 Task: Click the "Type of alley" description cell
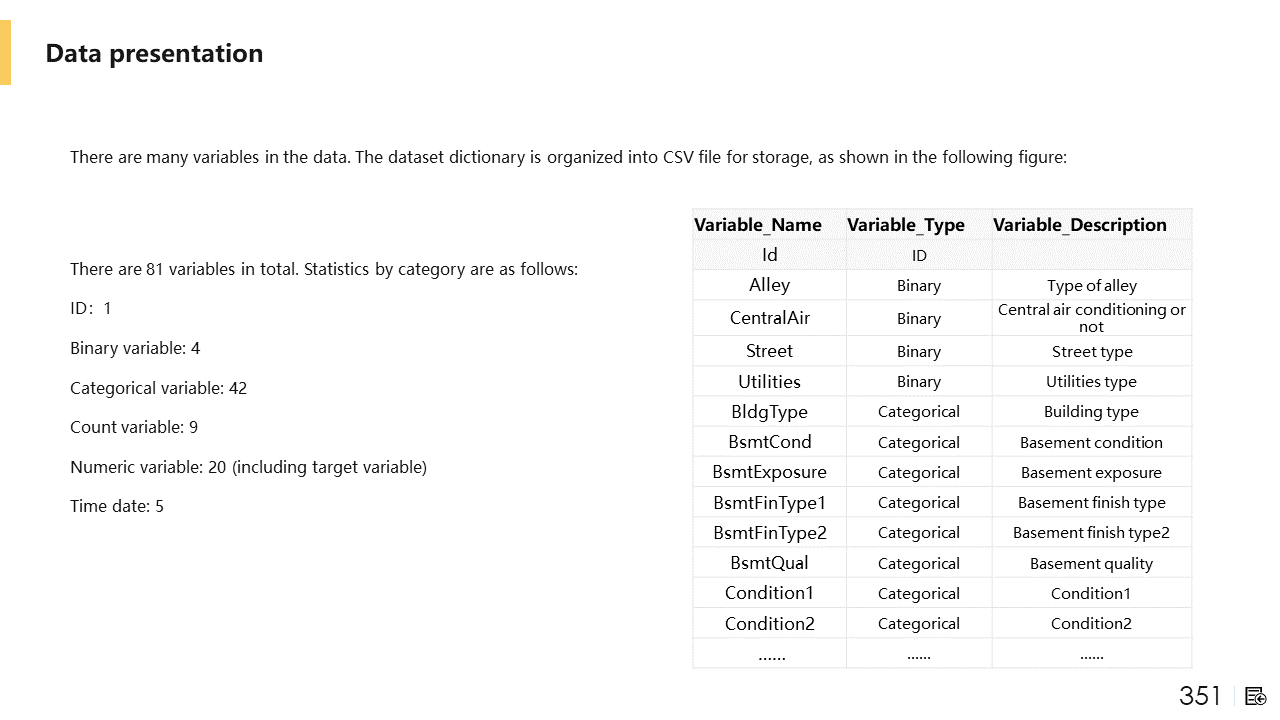pyautogui.click(x=1092, y=286)
